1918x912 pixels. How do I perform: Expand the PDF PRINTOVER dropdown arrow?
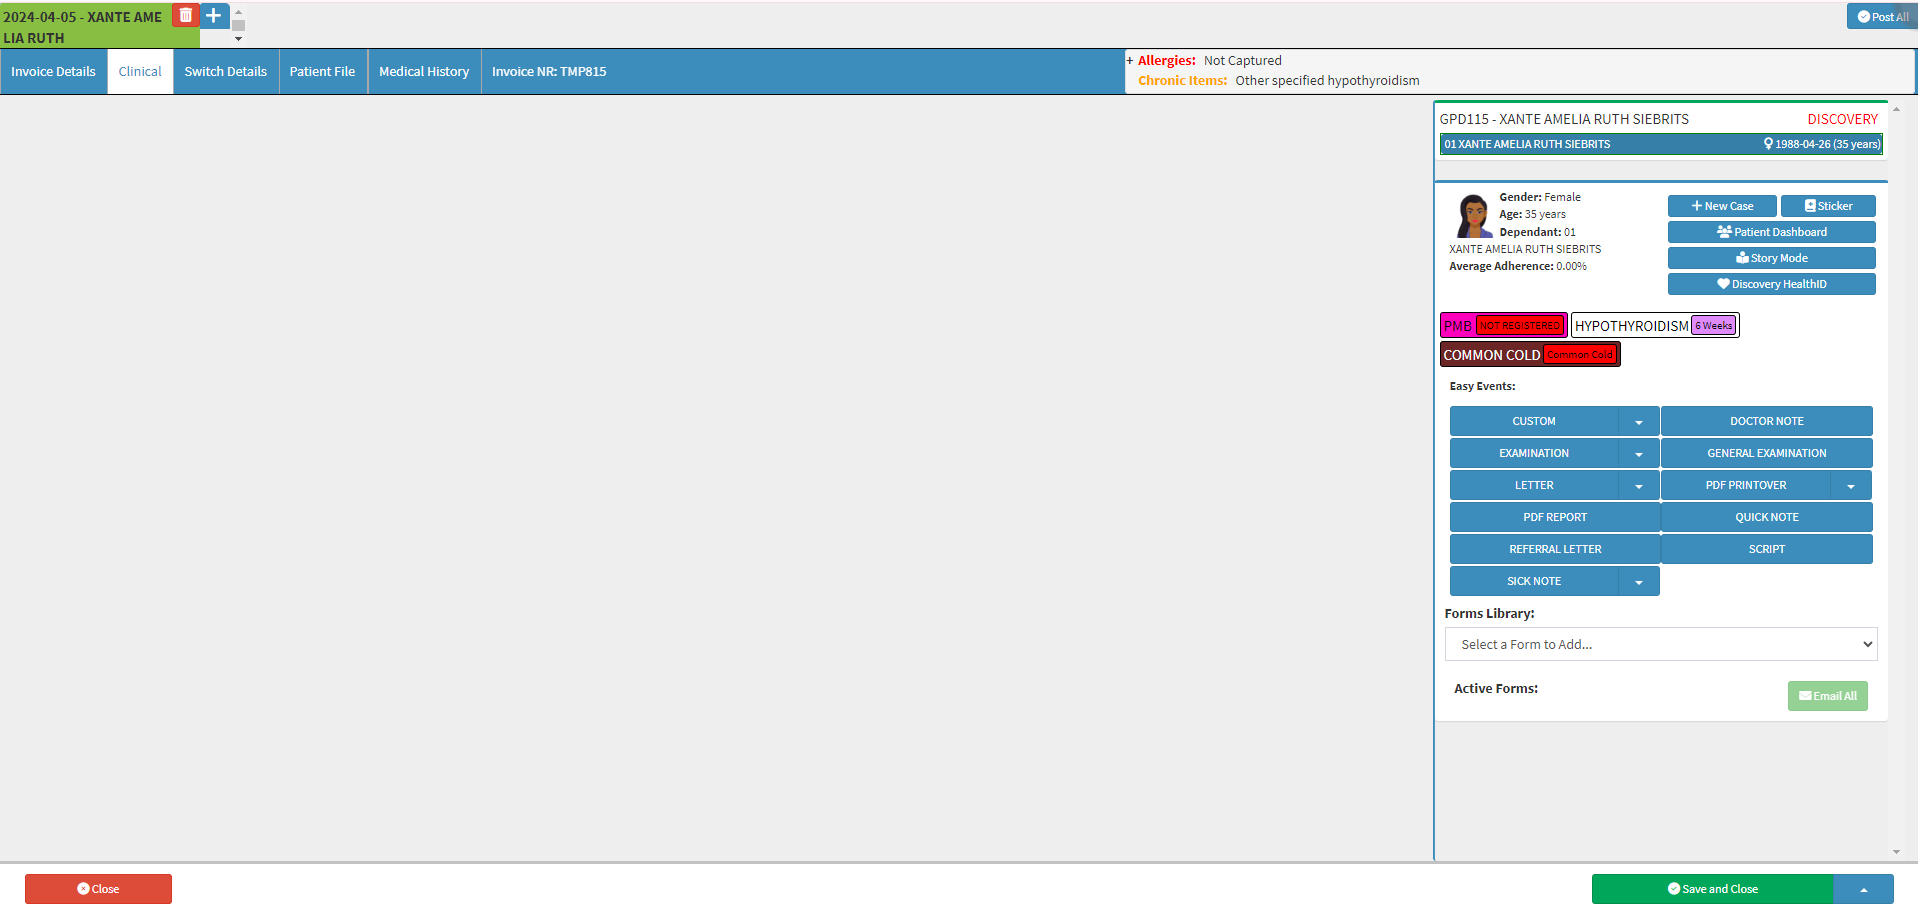click(x=1851, y=485)
